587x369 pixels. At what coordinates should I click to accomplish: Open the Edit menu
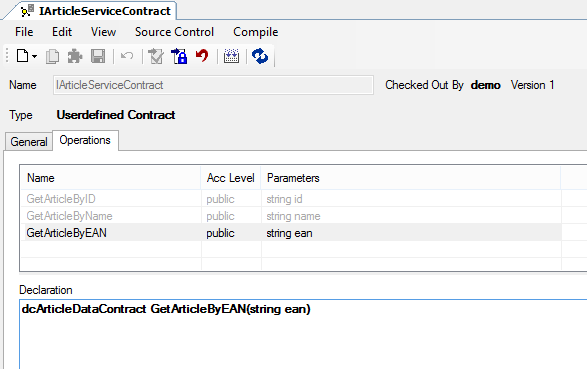62,32
